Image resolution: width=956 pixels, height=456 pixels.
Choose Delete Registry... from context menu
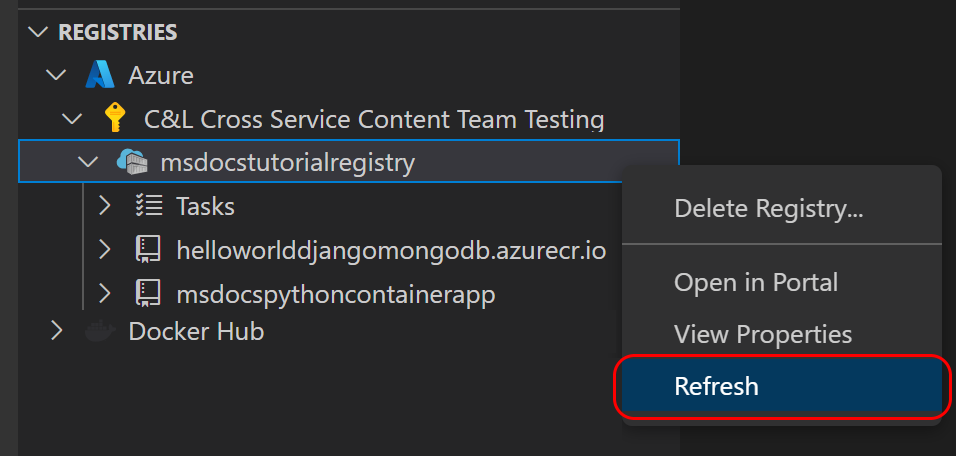tap(768, 209)
